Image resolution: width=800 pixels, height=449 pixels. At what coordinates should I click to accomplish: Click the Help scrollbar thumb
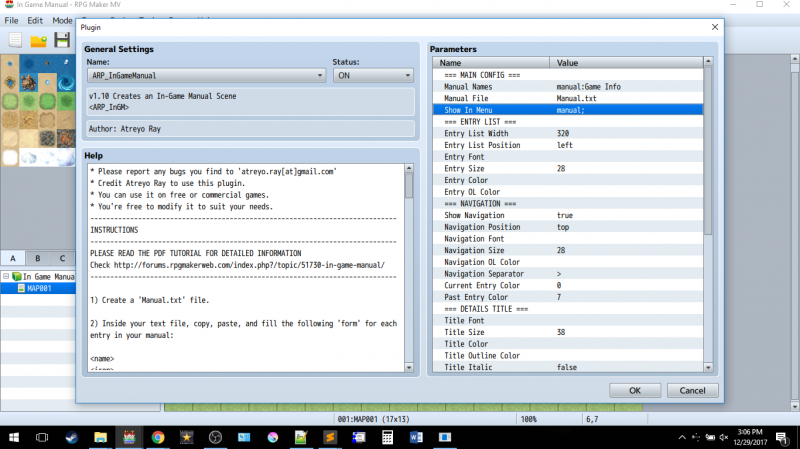(x=409, y=186)
